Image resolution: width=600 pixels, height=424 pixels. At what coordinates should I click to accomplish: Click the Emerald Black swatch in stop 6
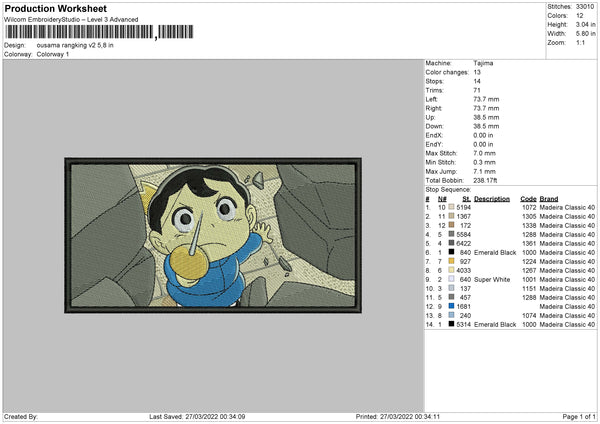coord(452,252)
